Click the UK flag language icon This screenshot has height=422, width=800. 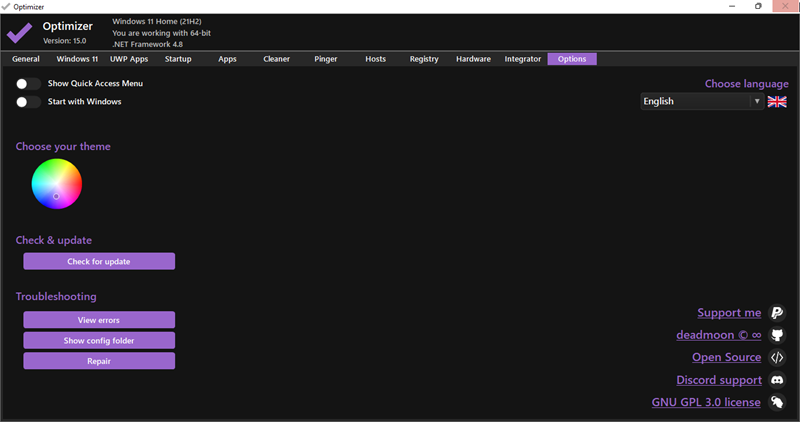[x=777, y=102]
